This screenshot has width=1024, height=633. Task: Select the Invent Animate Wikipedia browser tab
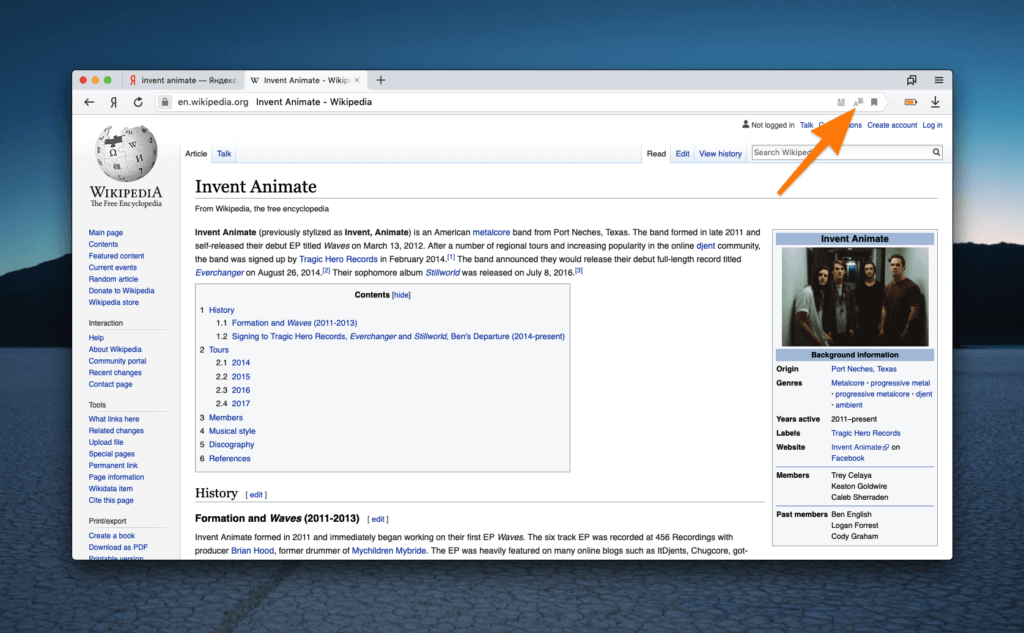coord(304,80)
